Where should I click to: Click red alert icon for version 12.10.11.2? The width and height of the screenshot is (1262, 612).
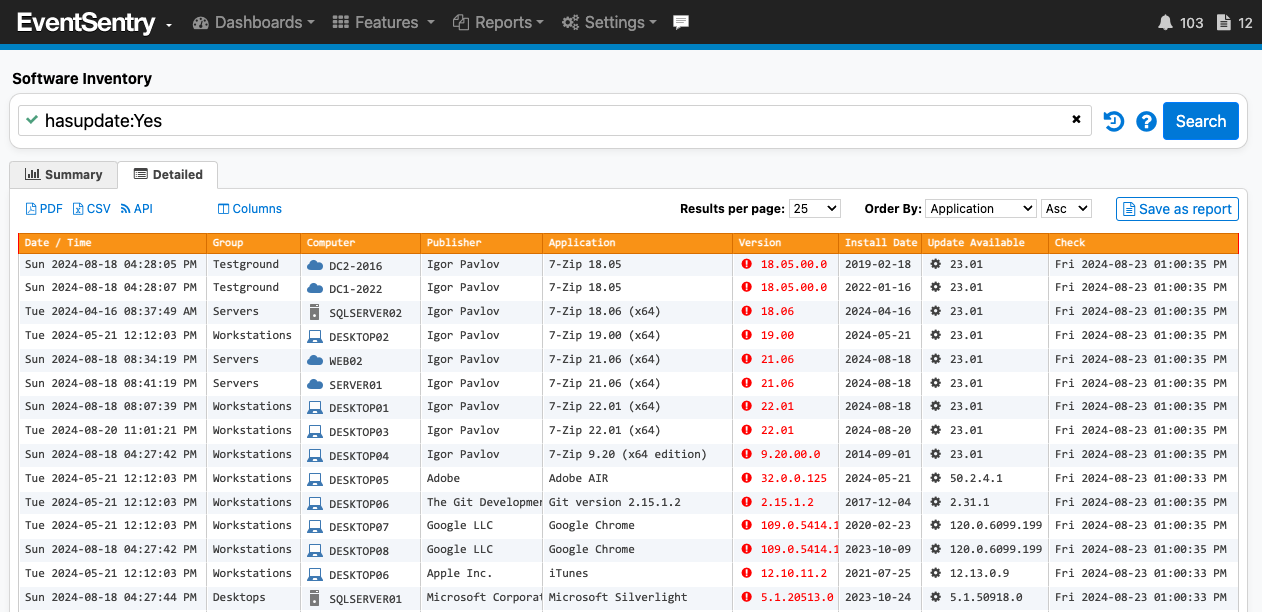[746, 574]
